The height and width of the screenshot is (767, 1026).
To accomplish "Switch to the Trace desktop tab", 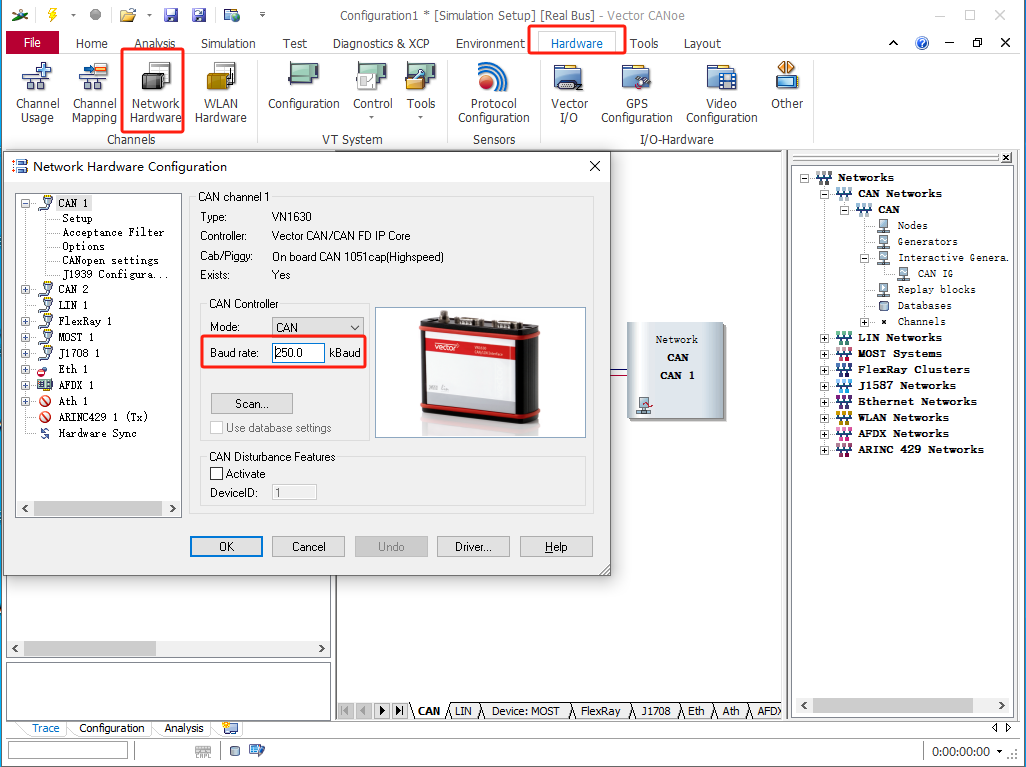I will point(45,728).
